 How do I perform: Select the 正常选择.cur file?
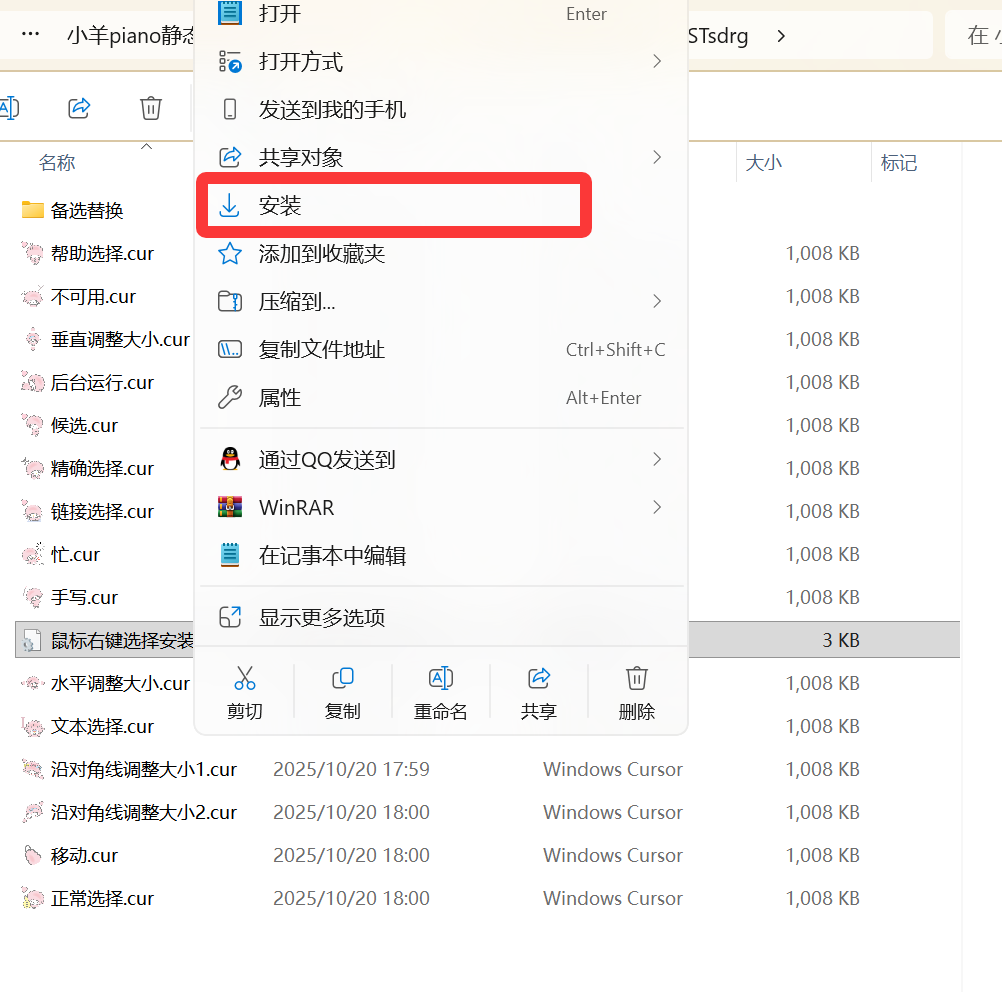[102, 899]
